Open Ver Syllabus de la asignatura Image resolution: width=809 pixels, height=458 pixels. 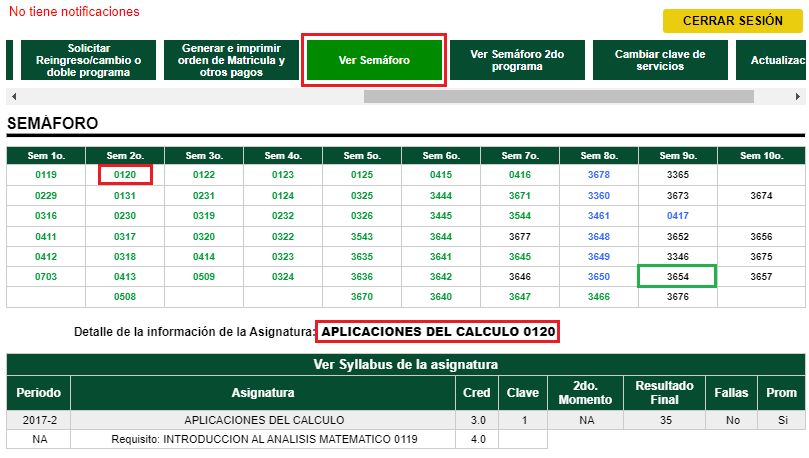[x=406, y=365]
